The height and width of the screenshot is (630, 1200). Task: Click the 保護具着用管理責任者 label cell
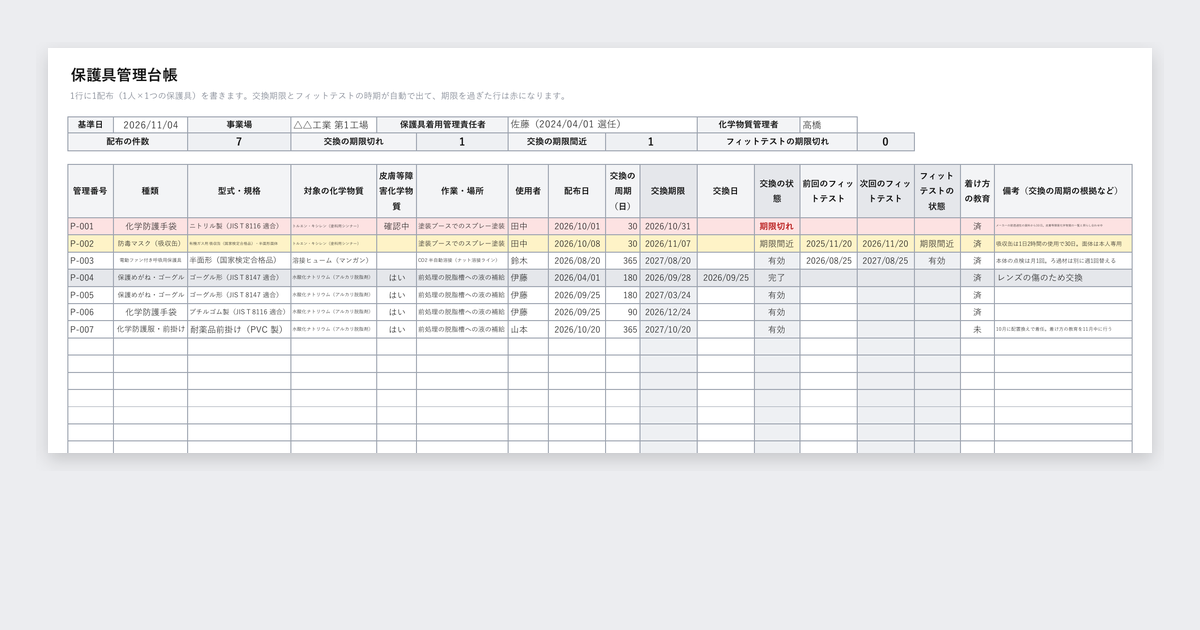(442, 125)
